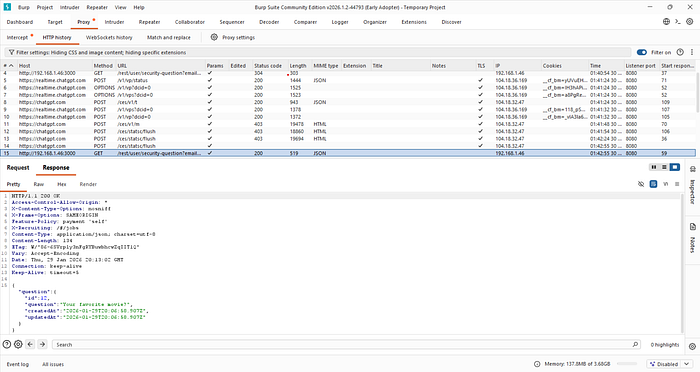Switch to stacked request/response layout
Screen dimensions: 700x372
pos(664,167)
